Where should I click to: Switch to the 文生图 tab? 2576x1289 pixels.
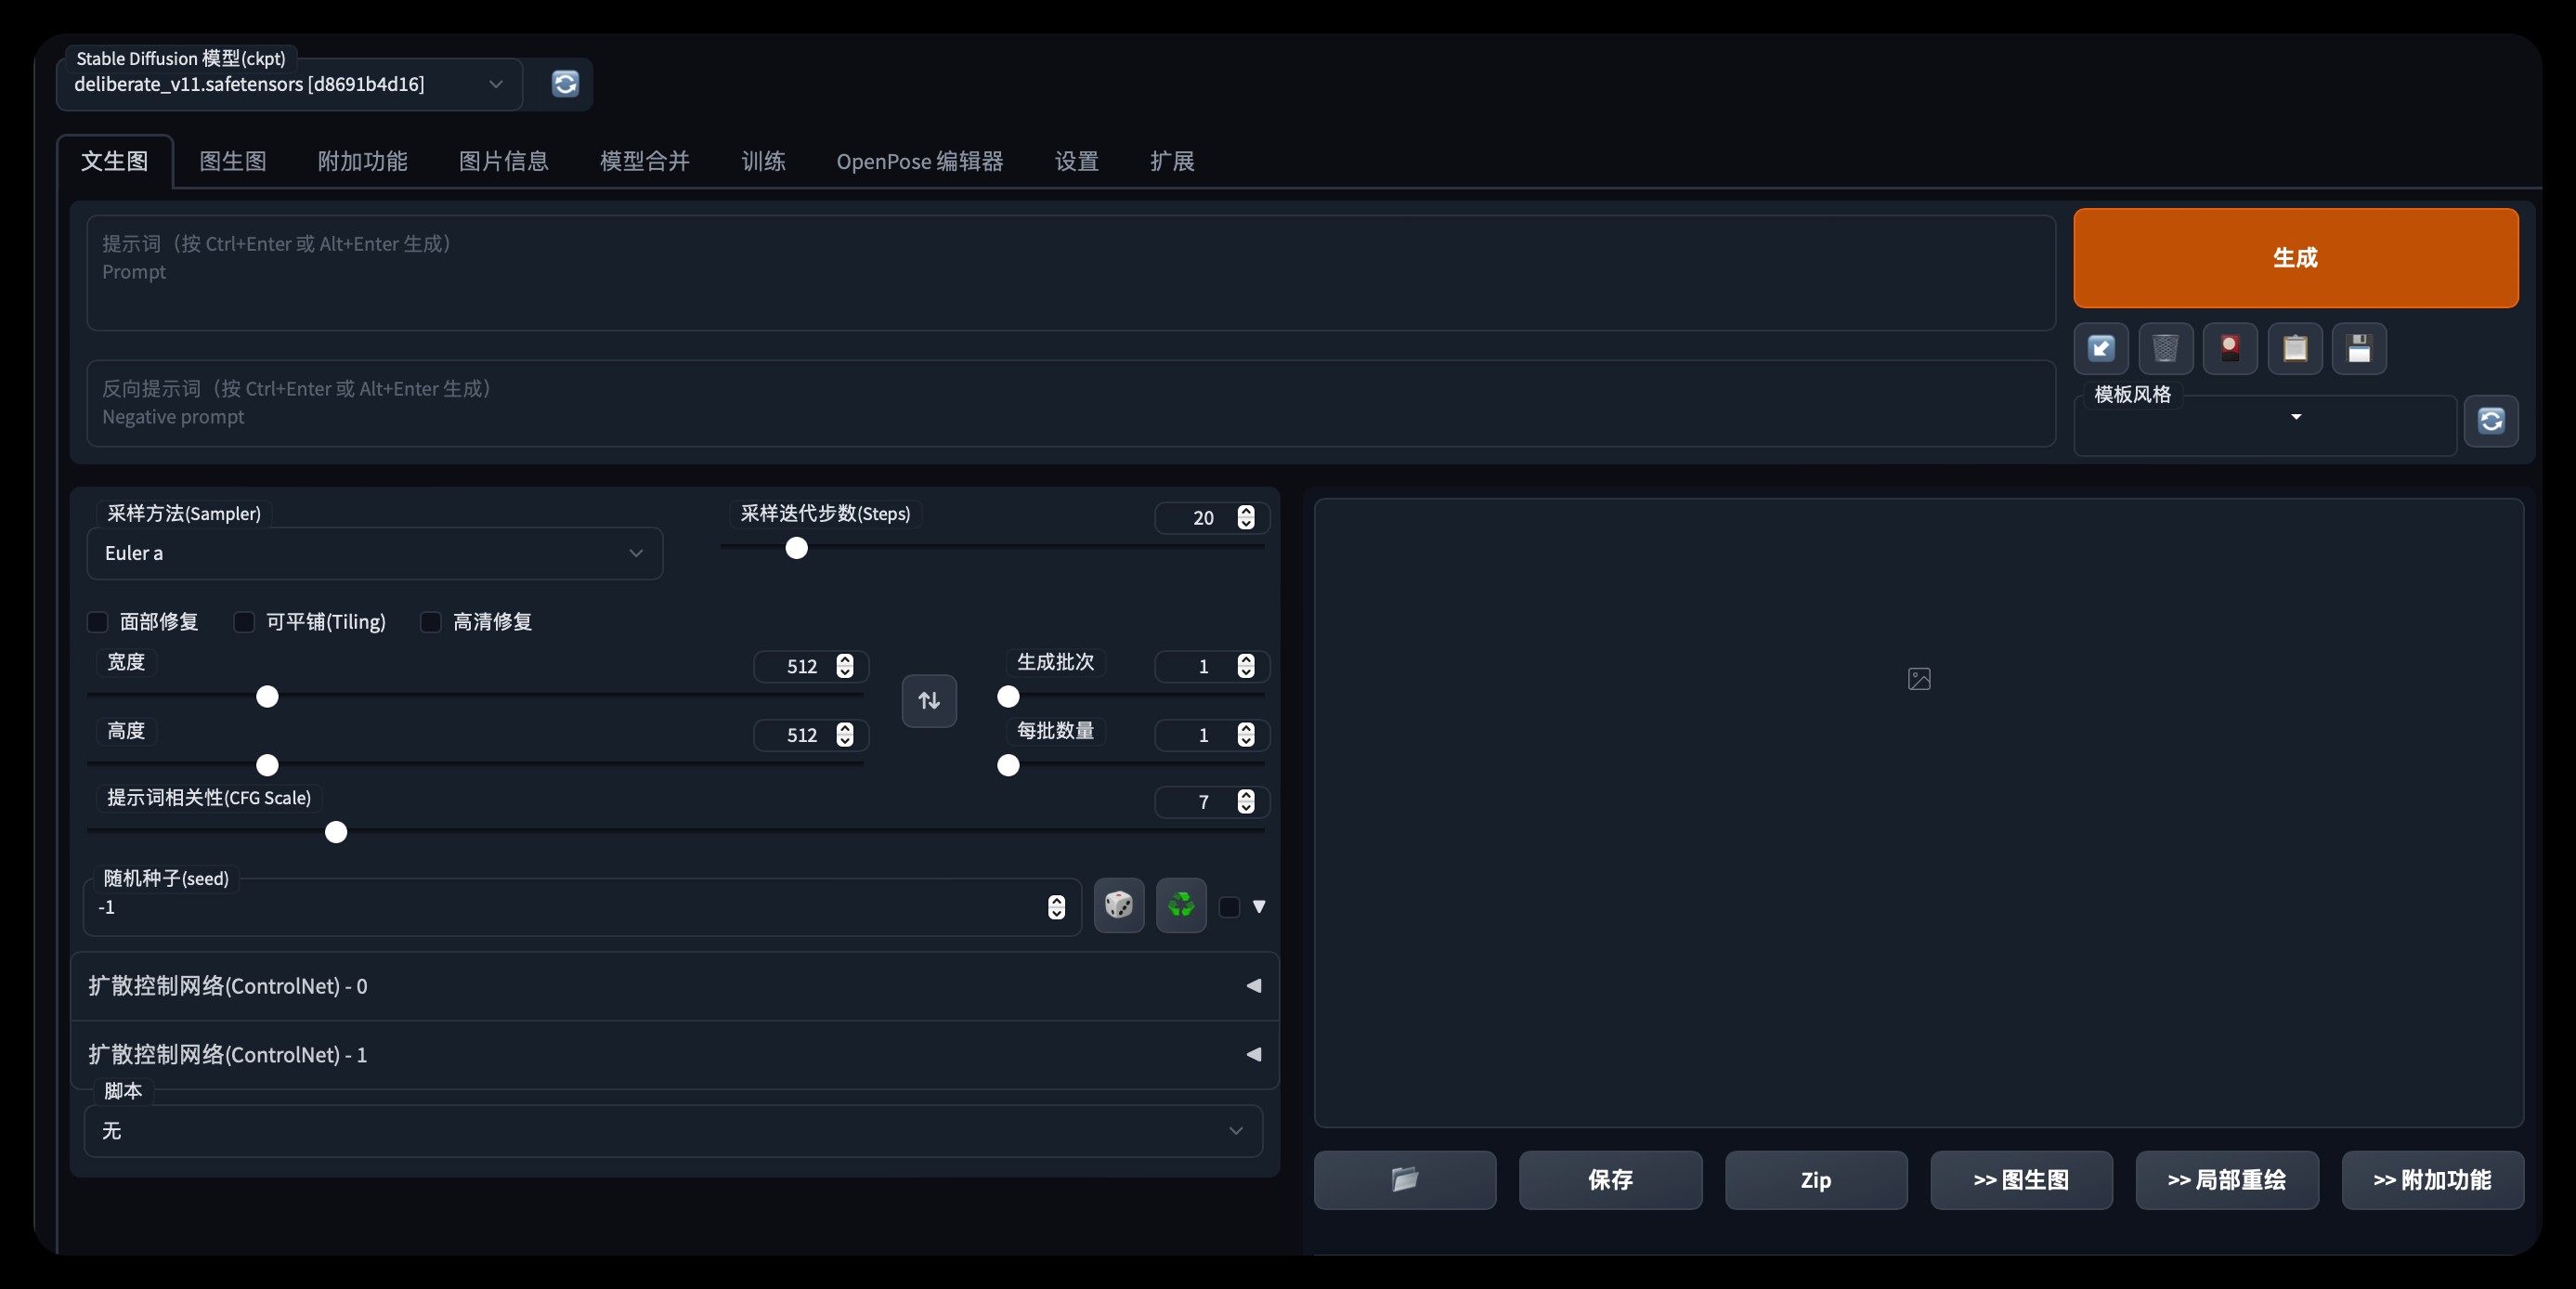point(115,161)
